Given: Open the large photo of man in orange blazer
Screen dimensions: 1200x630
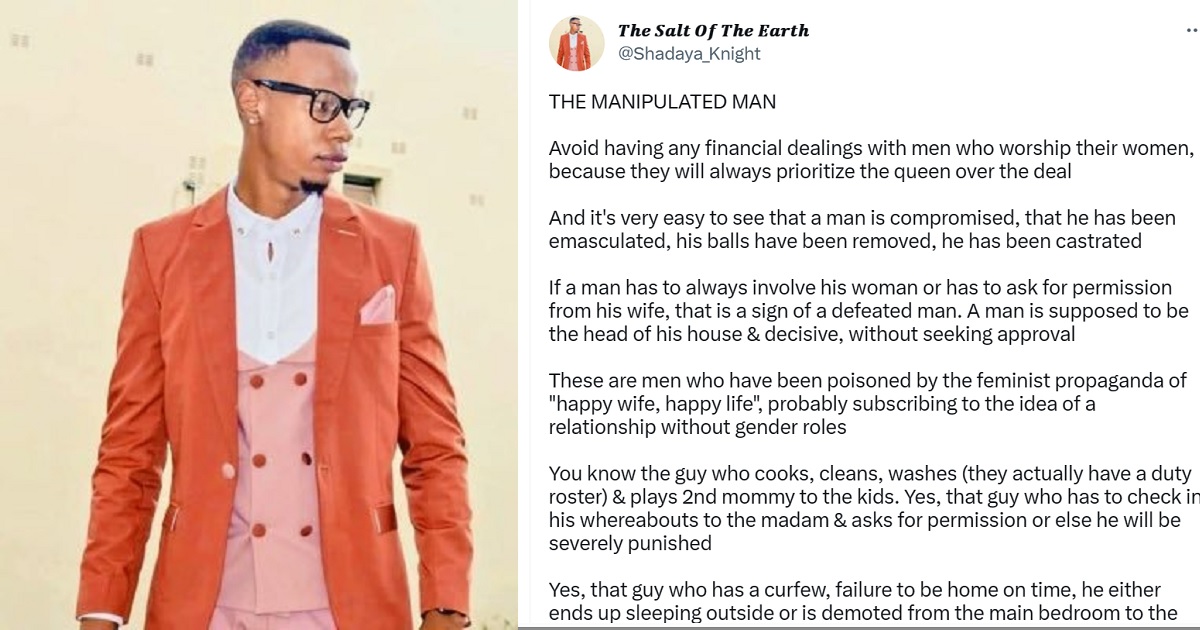Looking at the screenshot, I should point(258,315).
